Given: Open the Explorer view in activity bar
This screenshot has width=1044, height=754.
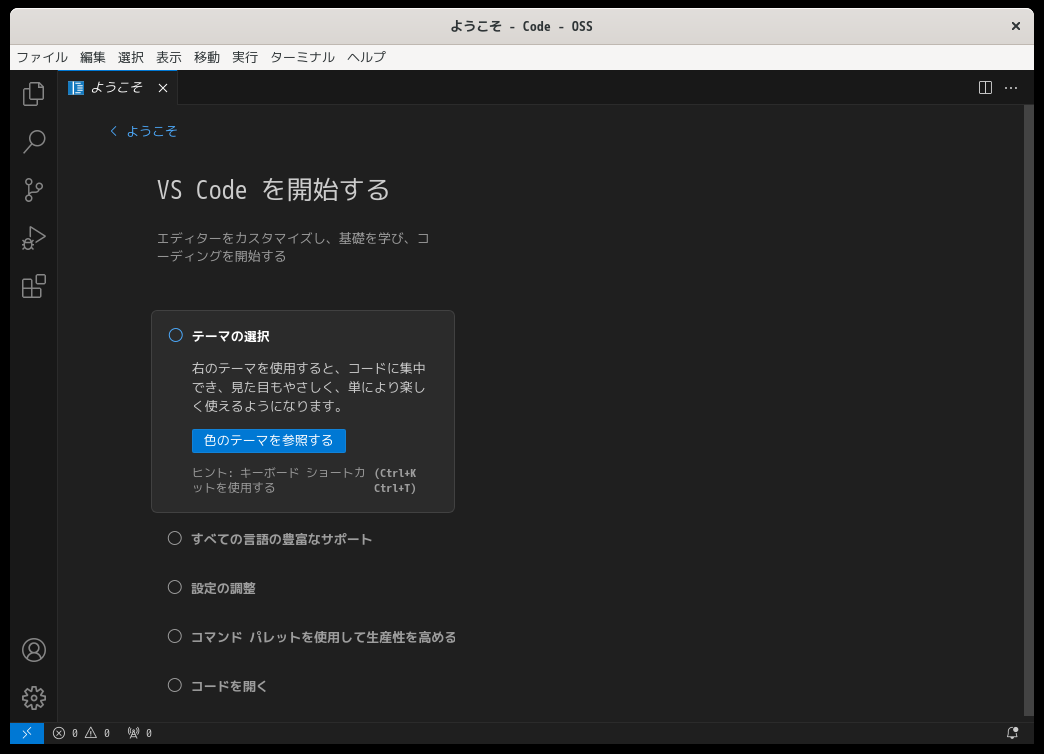Looking at the screenshot, I should [x=33, y=94].
